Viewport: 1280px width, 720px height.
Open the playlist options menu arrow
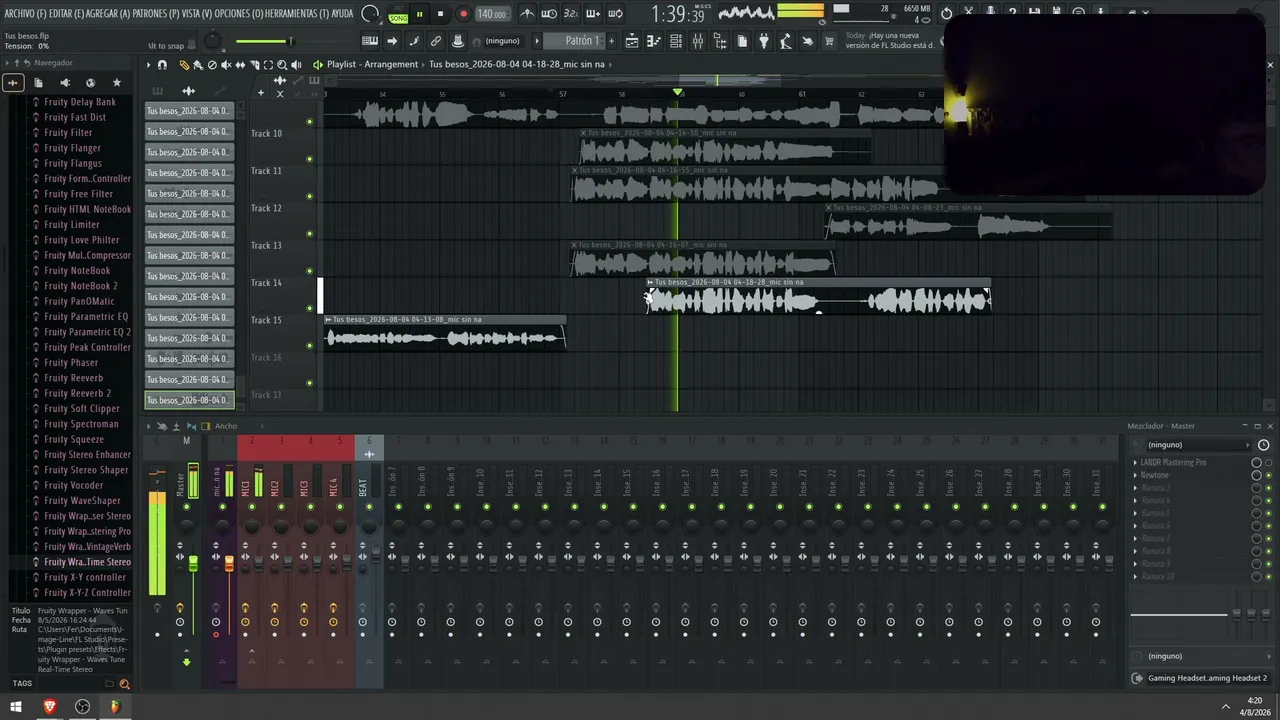point(148,65)
